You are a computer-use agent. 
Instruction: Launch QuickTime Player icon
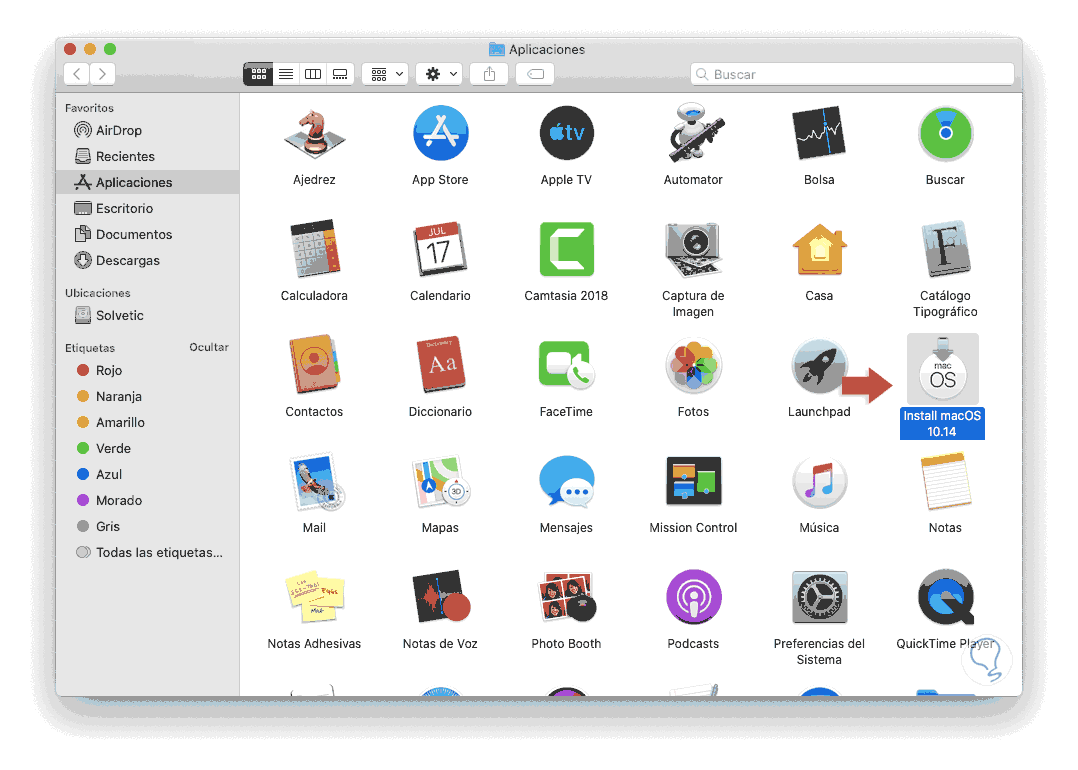point(945,597)
